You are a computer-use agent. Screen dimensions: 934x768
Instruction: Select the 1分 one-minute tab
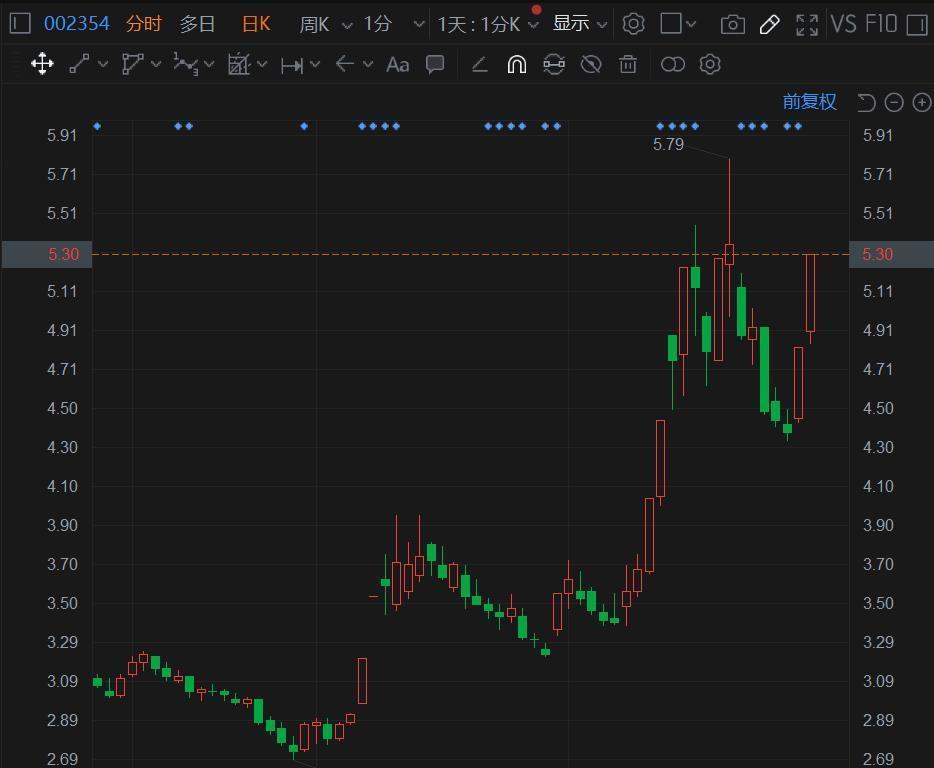coord(378,24)
